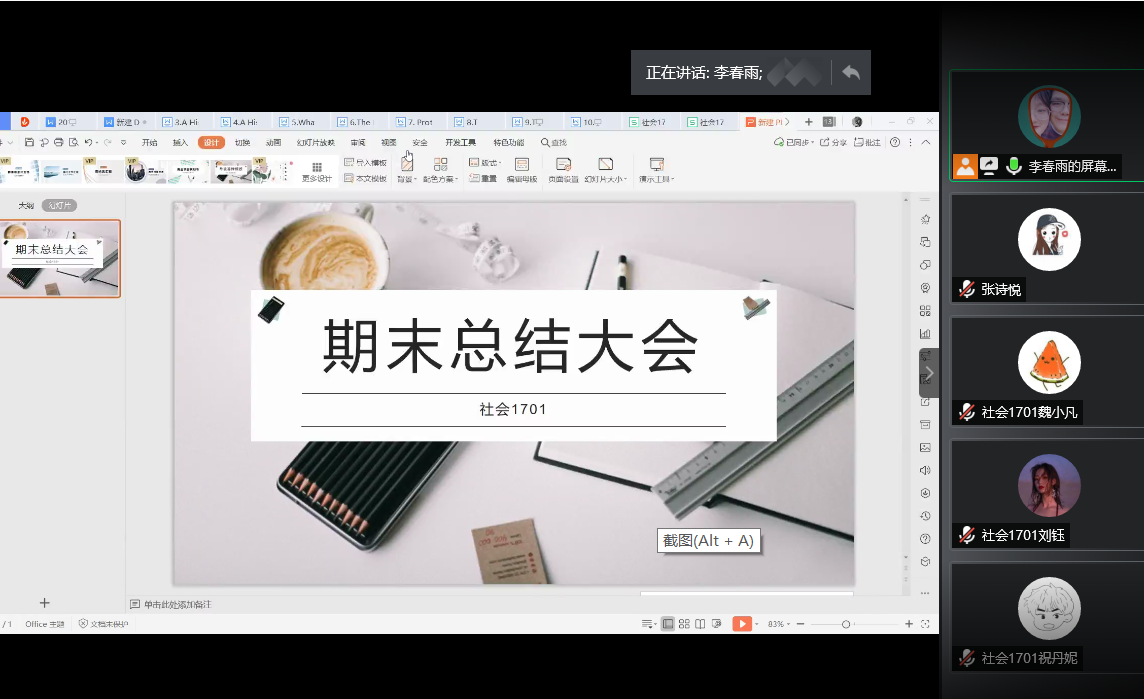Viewport: 1144px width, 699px height.
Task: Select the 设计 ribbon tab
Action: tap(212, 142)
